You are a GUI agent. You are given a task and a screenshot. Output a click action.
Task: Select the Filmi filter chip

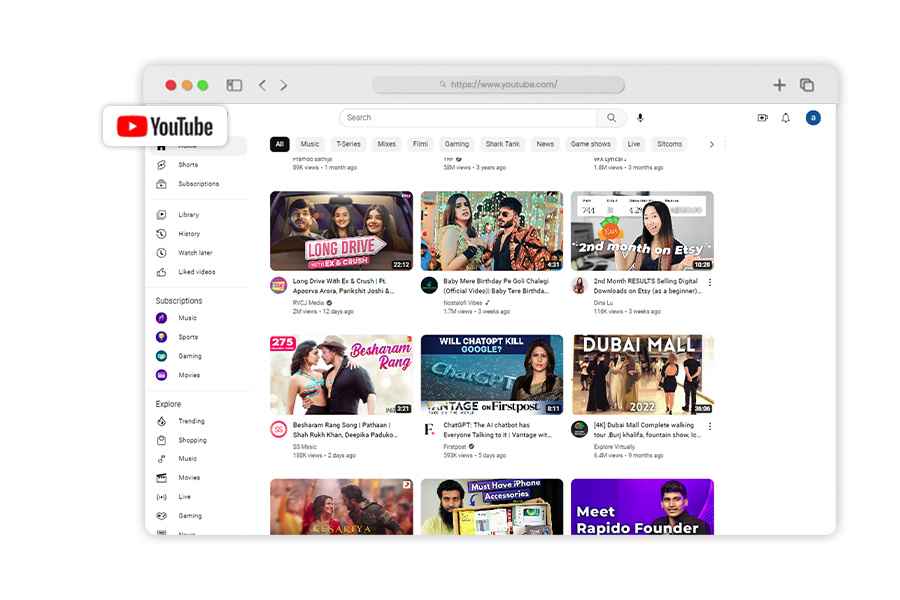pos(420,144)
